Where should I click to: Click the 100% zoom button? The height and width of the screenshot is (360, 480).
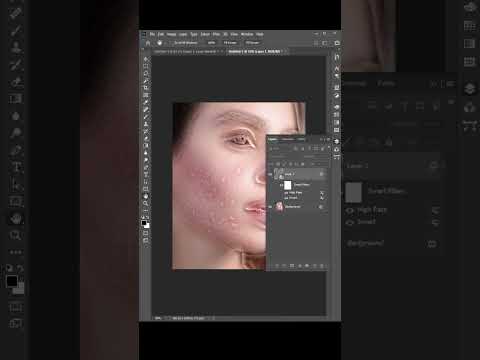click(212, 43)
